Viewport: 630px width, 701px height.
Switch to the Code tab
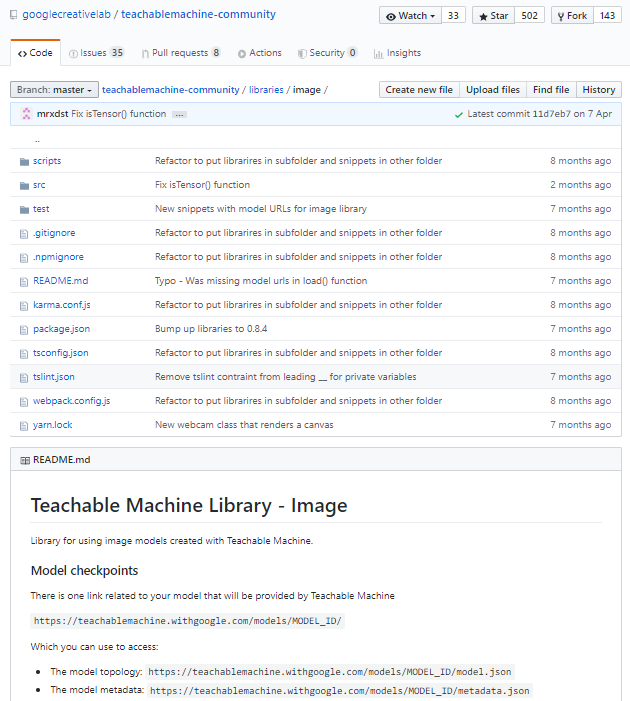35,53
